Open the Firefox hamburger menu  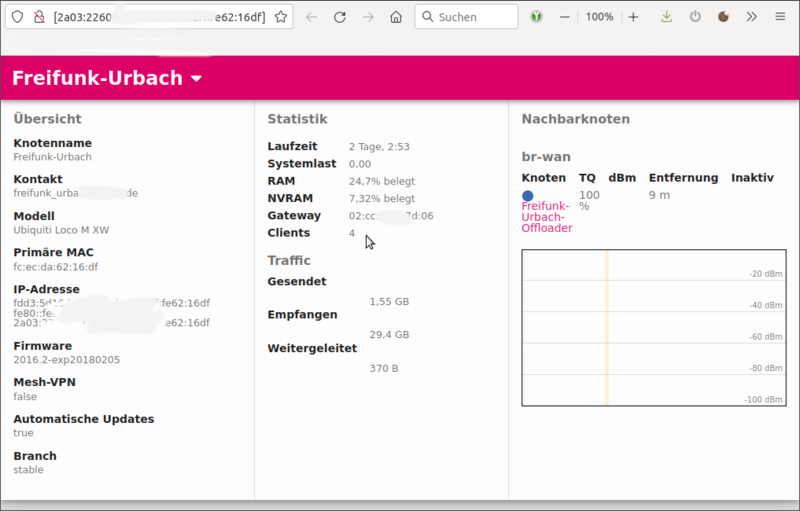780,17
